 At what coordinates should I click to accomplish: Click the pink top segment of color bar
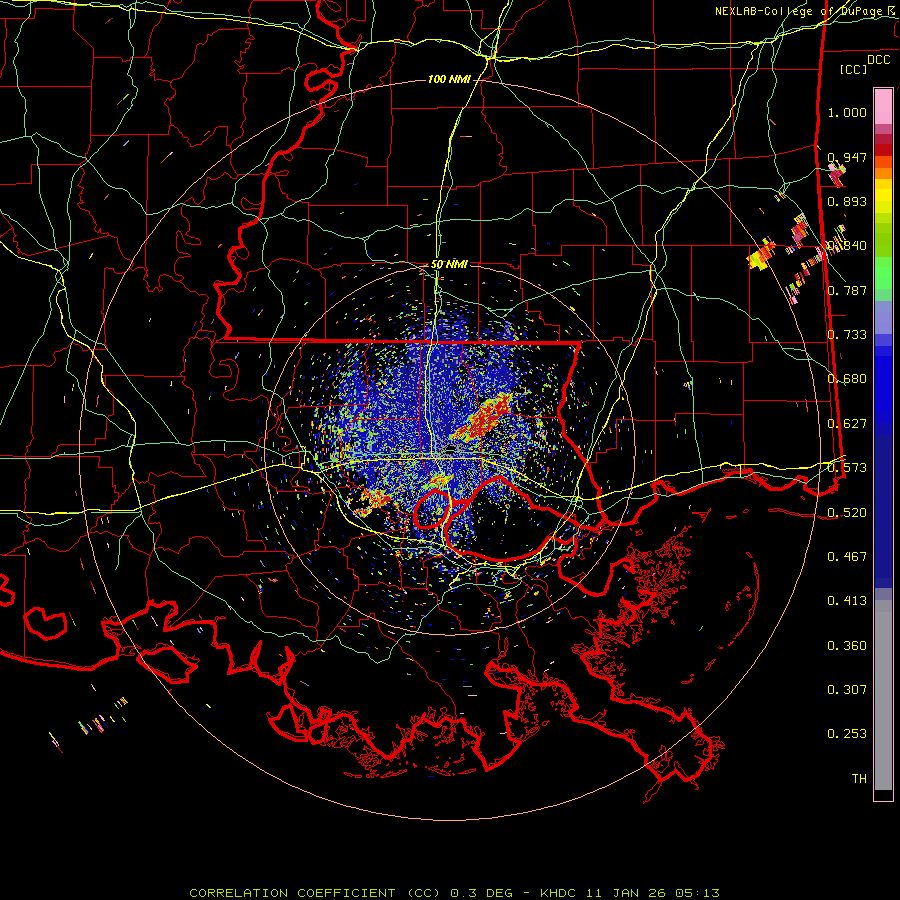(x=883, y=106)
